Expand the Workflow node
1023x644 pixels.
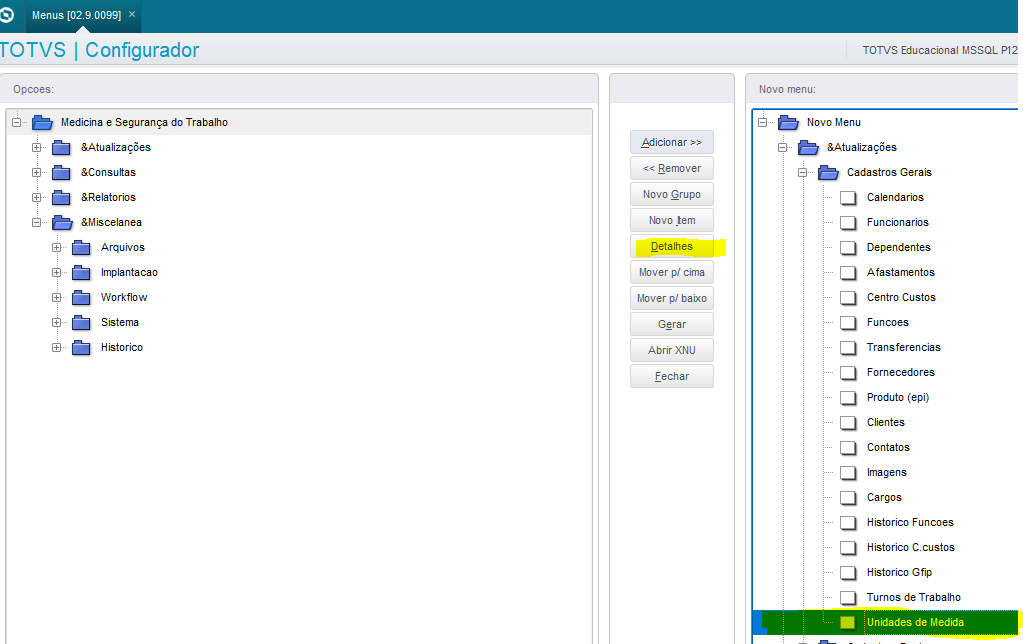57,298
